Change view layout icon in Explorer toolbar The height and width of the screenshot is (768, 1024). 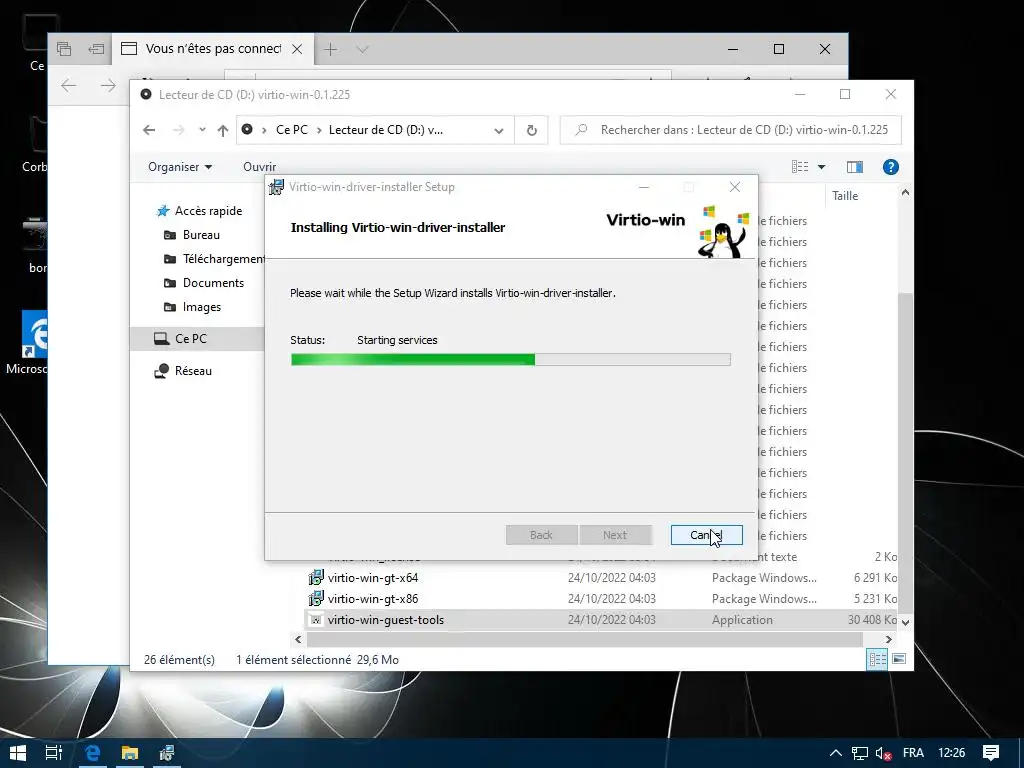point(800,167)
